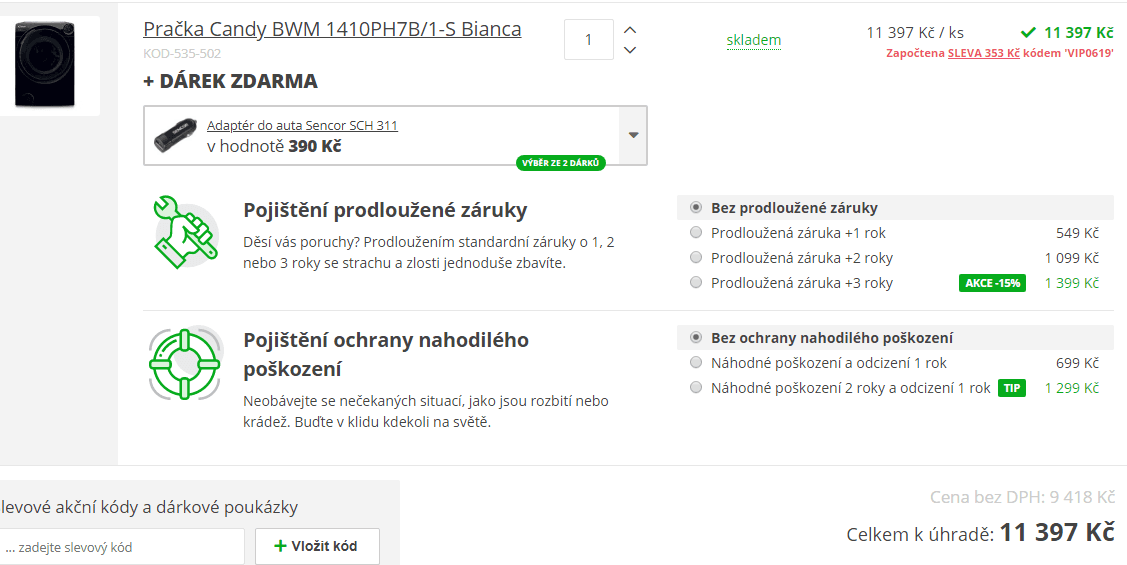Click 'Cena bez DPH: 9 418 Kč' text

tap(1022, 497)
